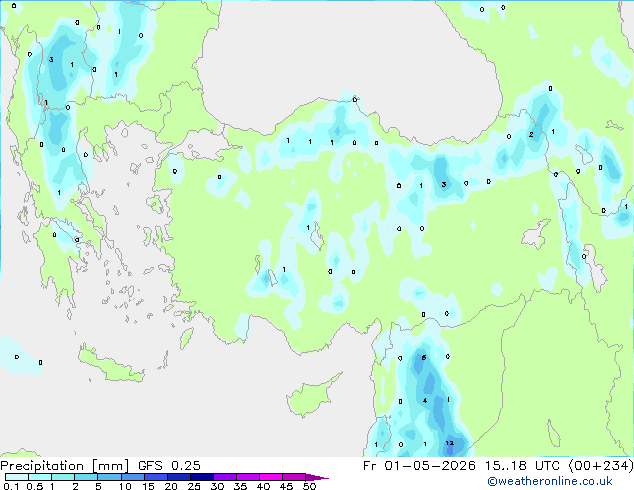Click the '15..18 UTC' time text

pyautogui.click(x=522, y=466)
